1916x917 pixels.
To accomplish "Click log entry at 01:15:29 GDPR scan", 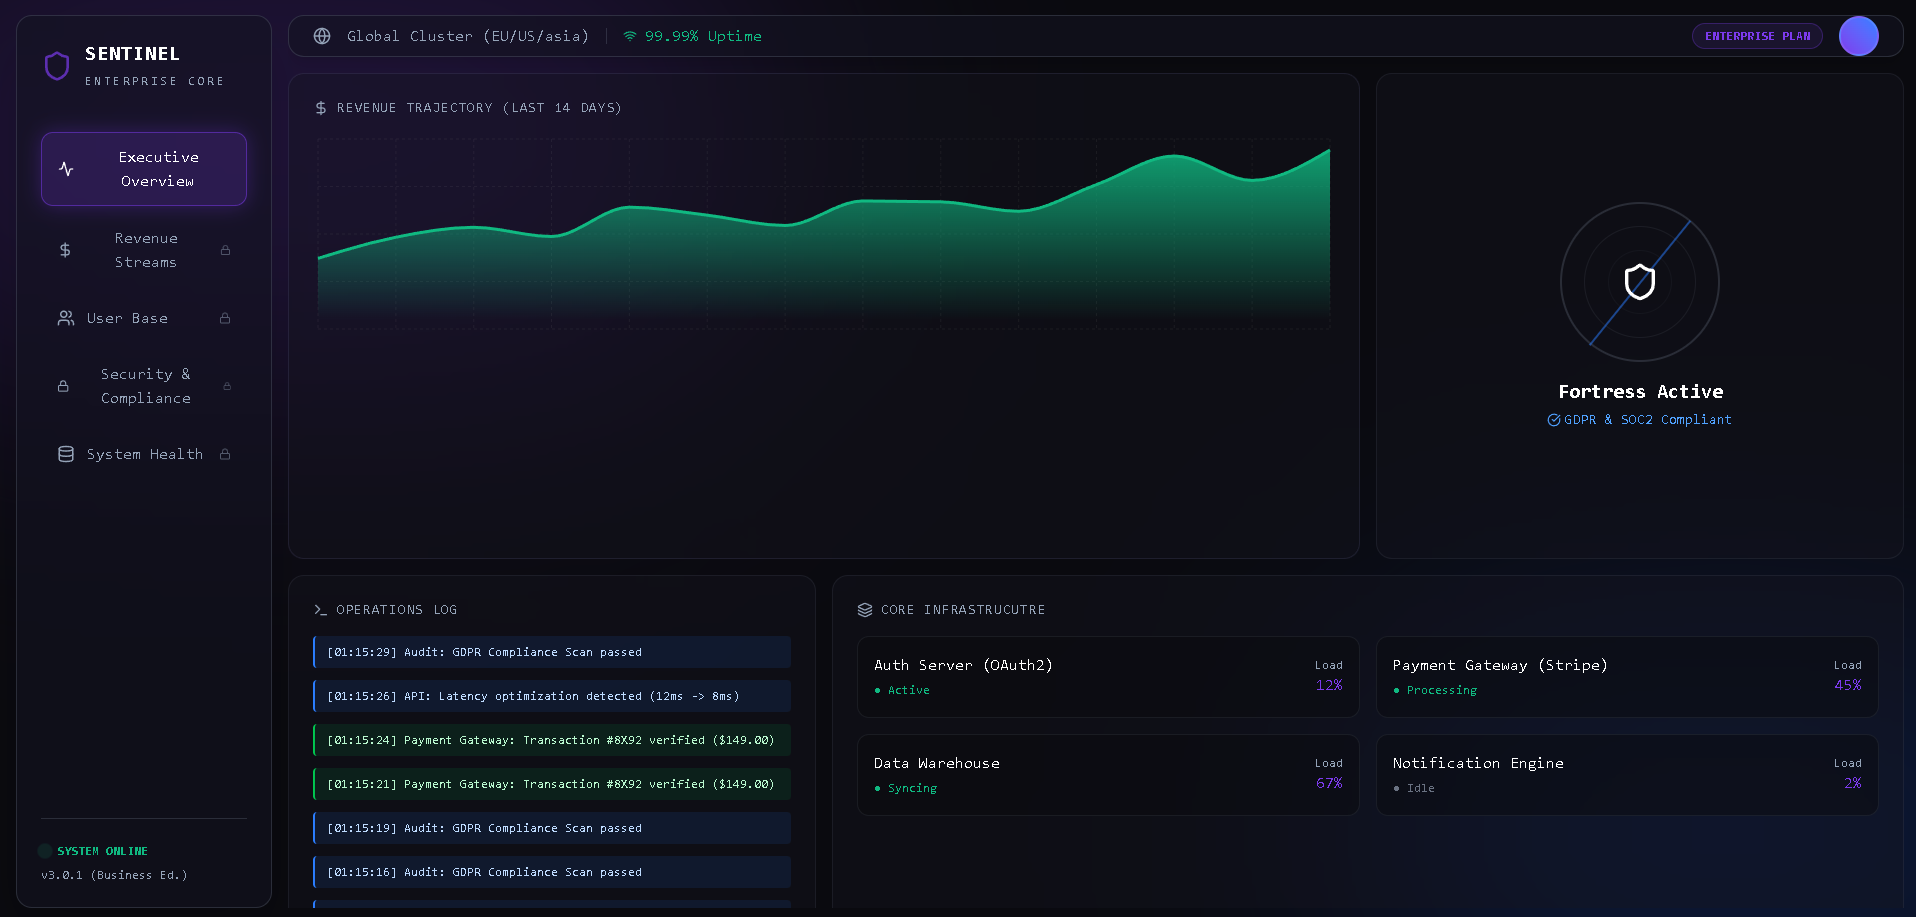I will coord(552,652).
